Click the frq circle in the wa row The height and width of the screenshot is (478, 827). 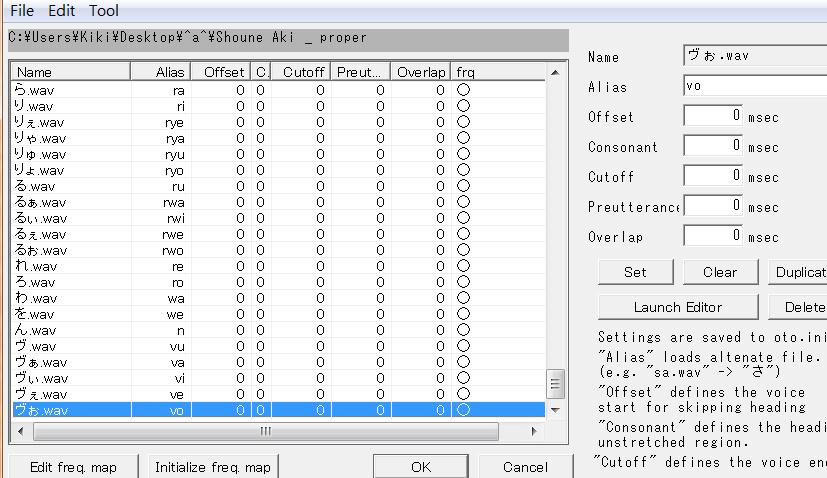tap(463, 298)
